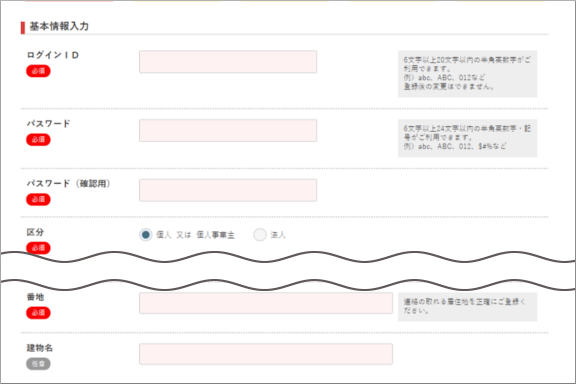
Task: Click the 建物名 input field
Action: click(266, 354)
